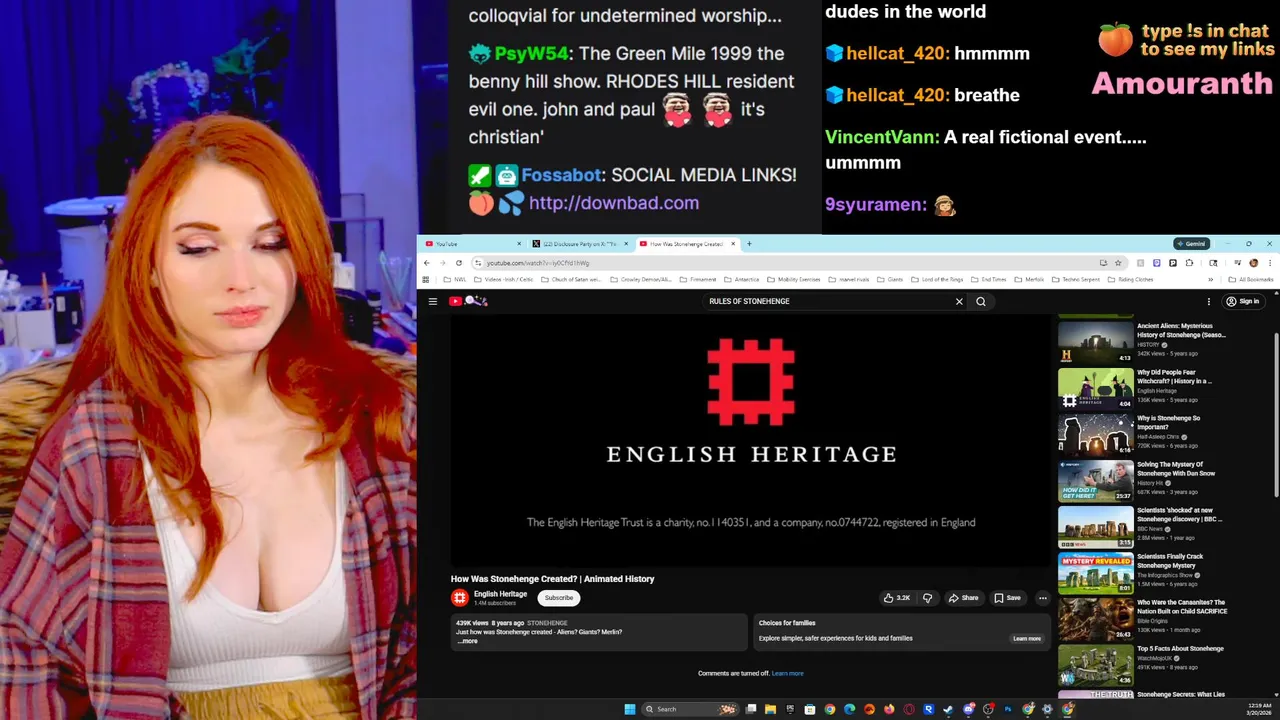Save the video to a playlist
The image size is (1280, 720).
click(1008, 598)
